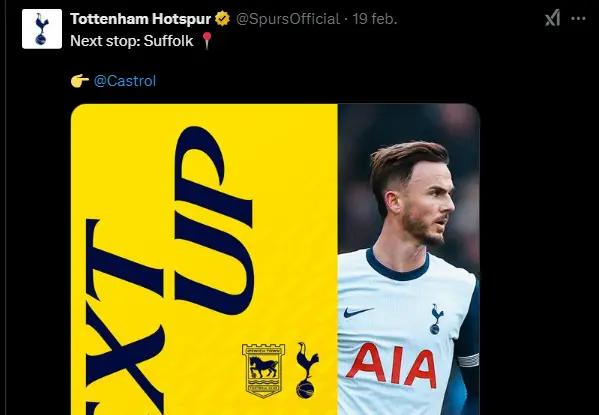Open the player photo in the tweet
Image resolution: width=599 pixels, height=415 pixels.
[408, 259]
